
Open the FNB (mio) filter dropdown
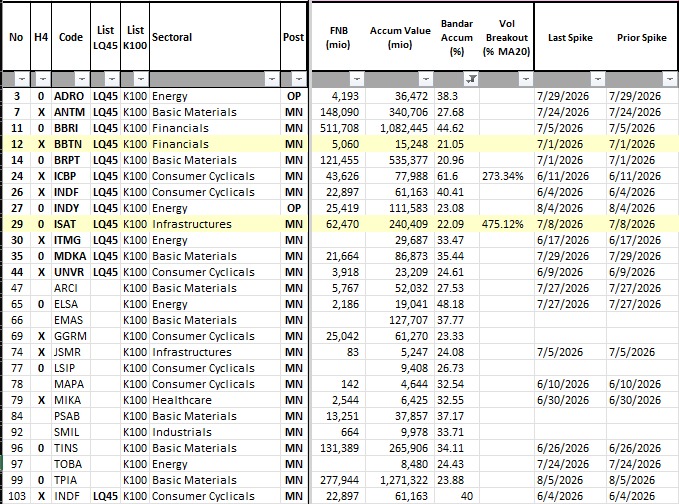tap(356, 79)
